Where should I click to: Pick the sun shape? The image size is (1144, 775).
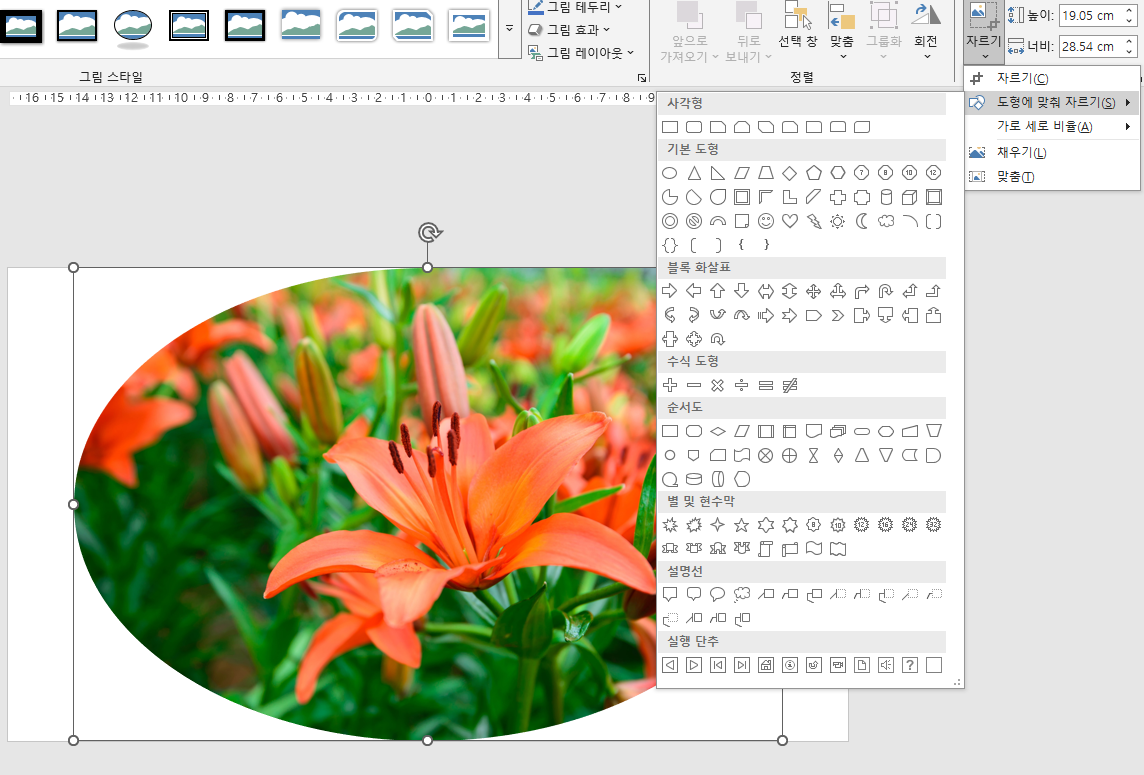tap(838, 221)
